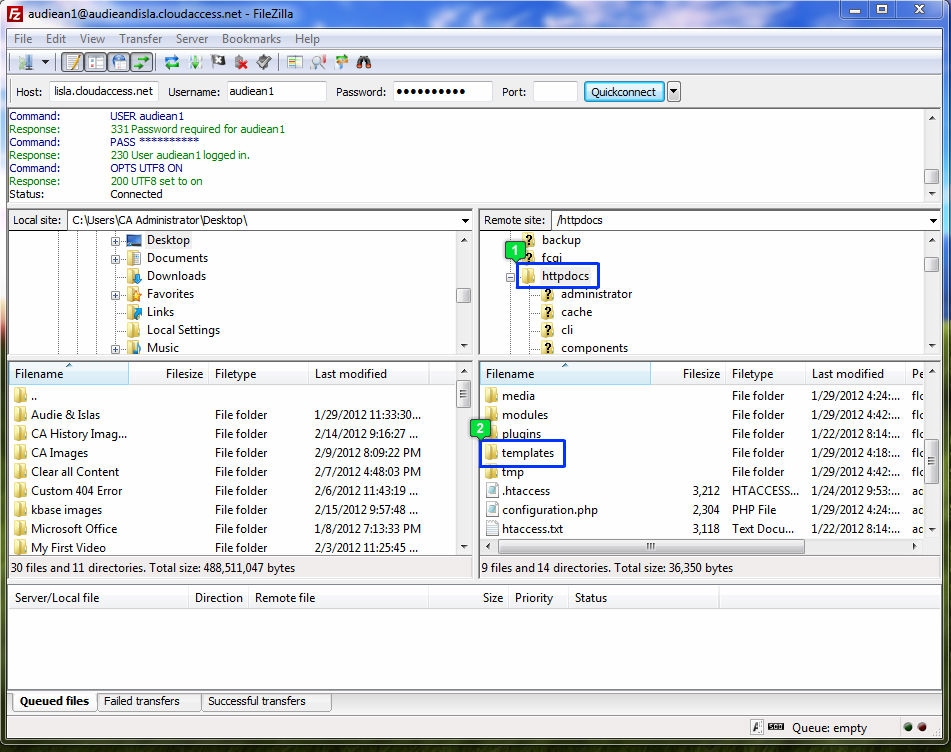
Task: Expand the Music node in local tree
Action: tap(115, 349)
